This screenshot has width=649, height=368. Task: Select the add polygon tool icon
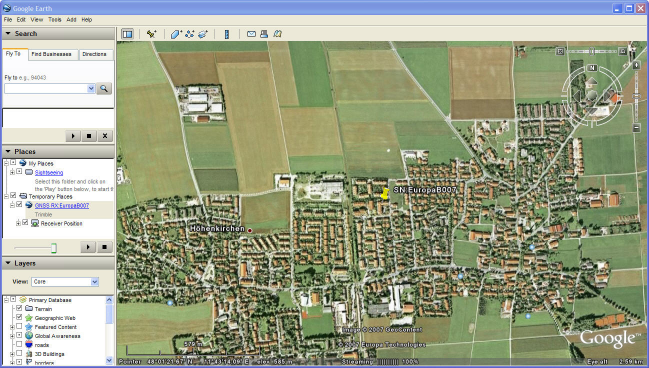click(176, 34)
